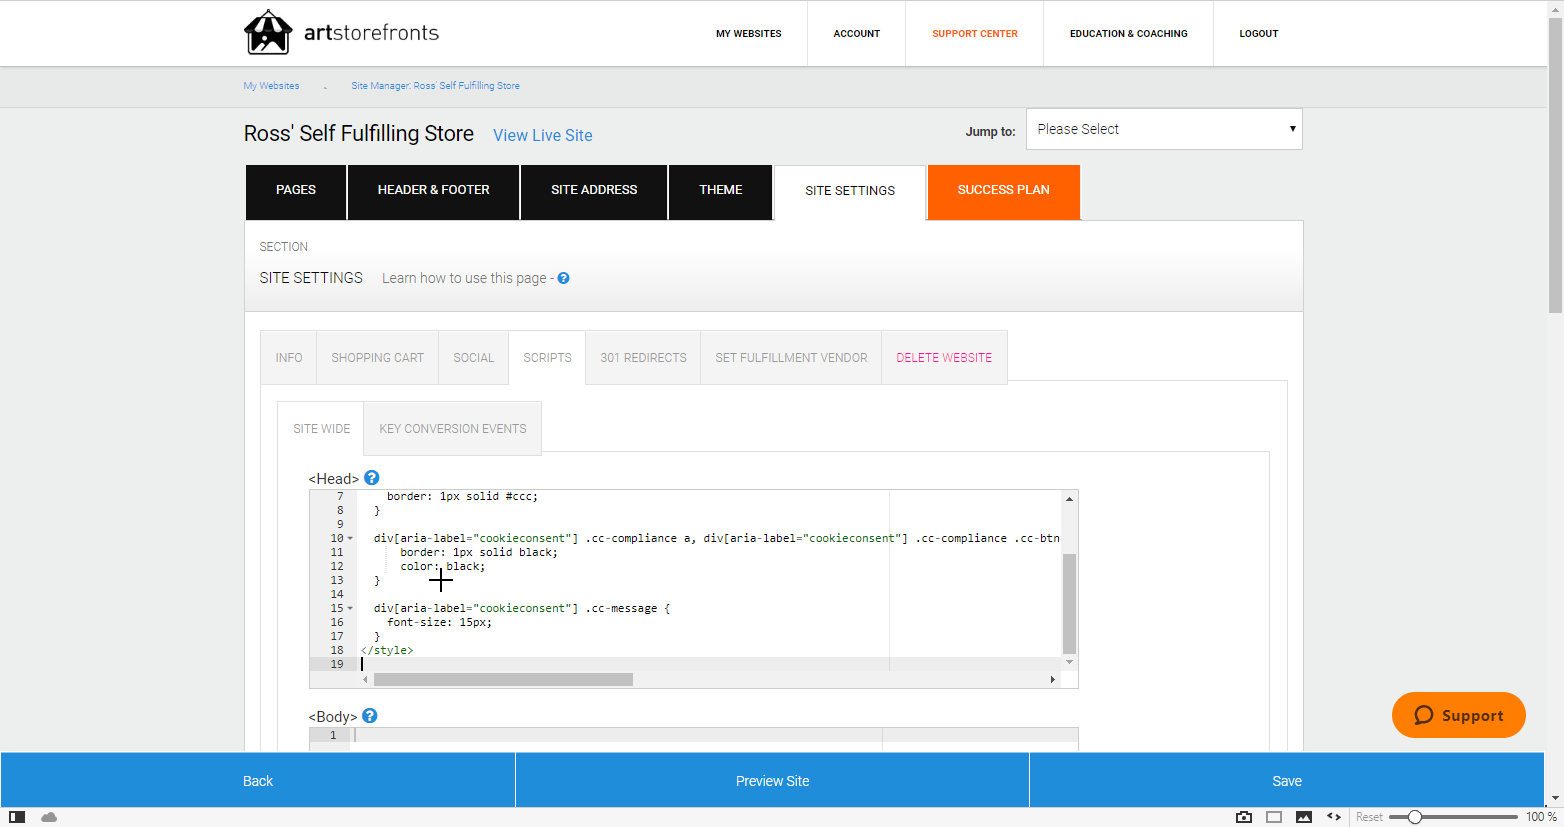Click the Back button

tap(258, 780)
